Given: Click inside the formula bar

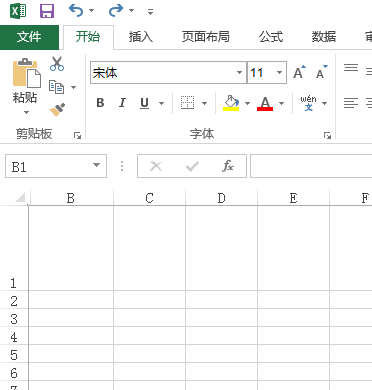Looking at the screenshot, I should [x=311, y=166].
